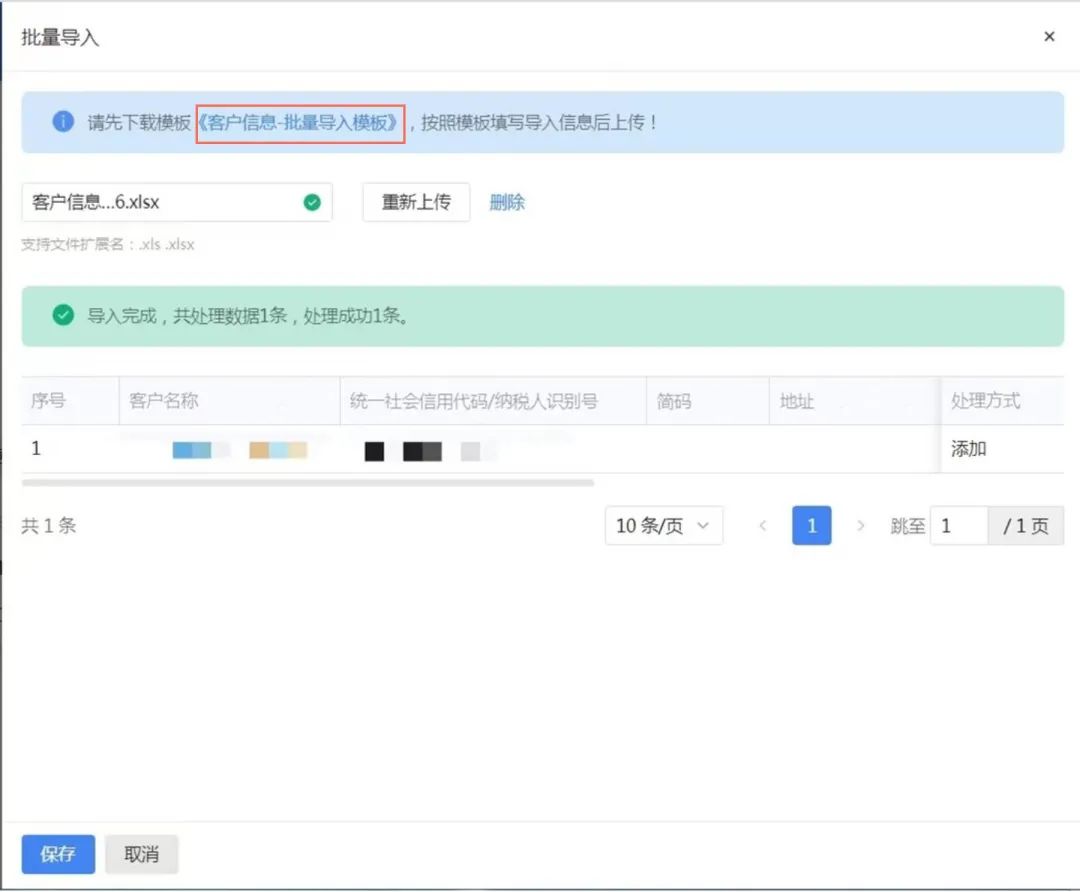The image size is (1080, 892).
Task: Click the uploaded file name field 客户信息...6.xlsx
Action: click(160, 202)
